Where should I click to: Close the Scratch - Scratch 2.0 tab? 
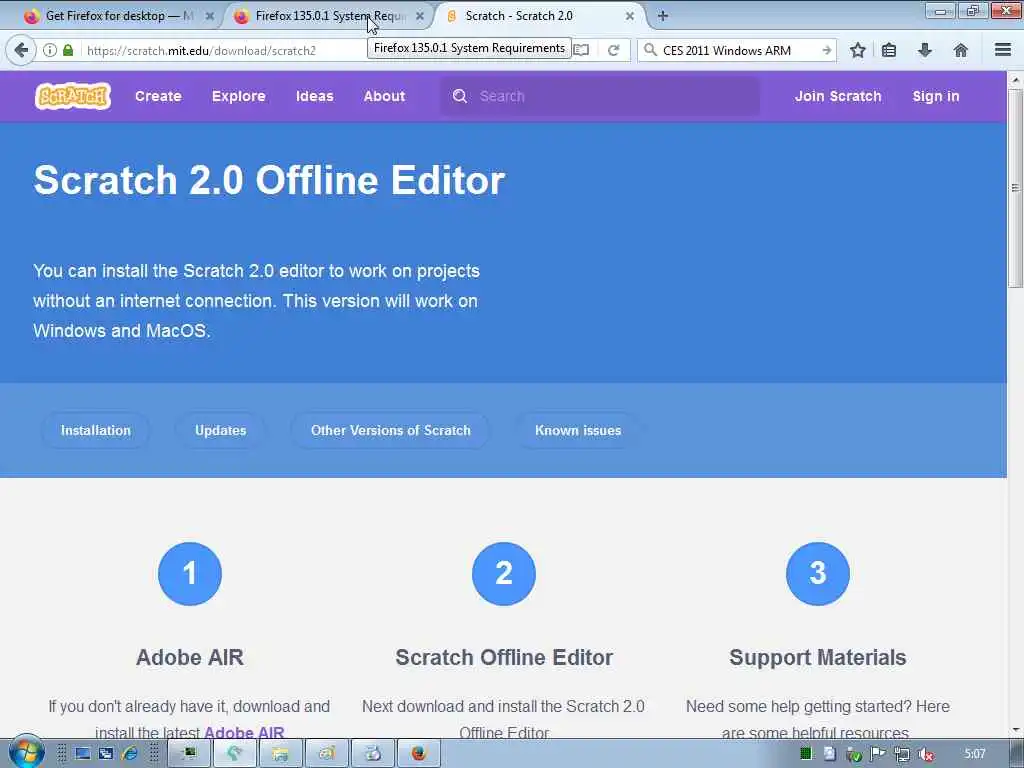click(x=630, y=16)
